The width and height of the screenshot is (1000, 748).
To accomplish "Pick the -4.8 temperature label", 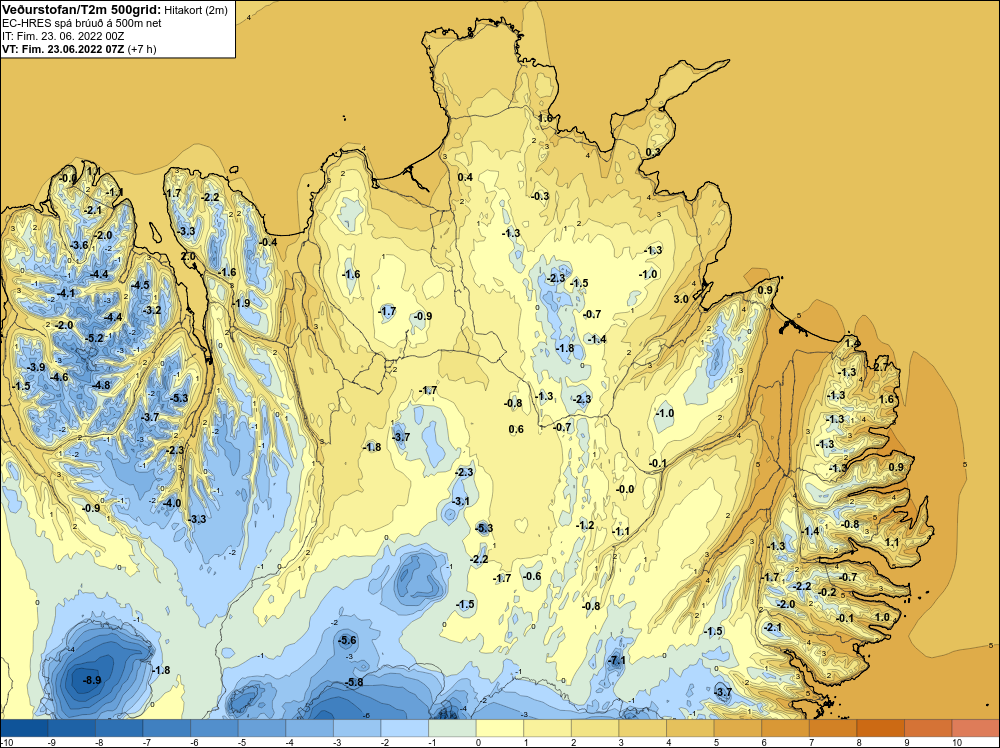I will point(101,385).
